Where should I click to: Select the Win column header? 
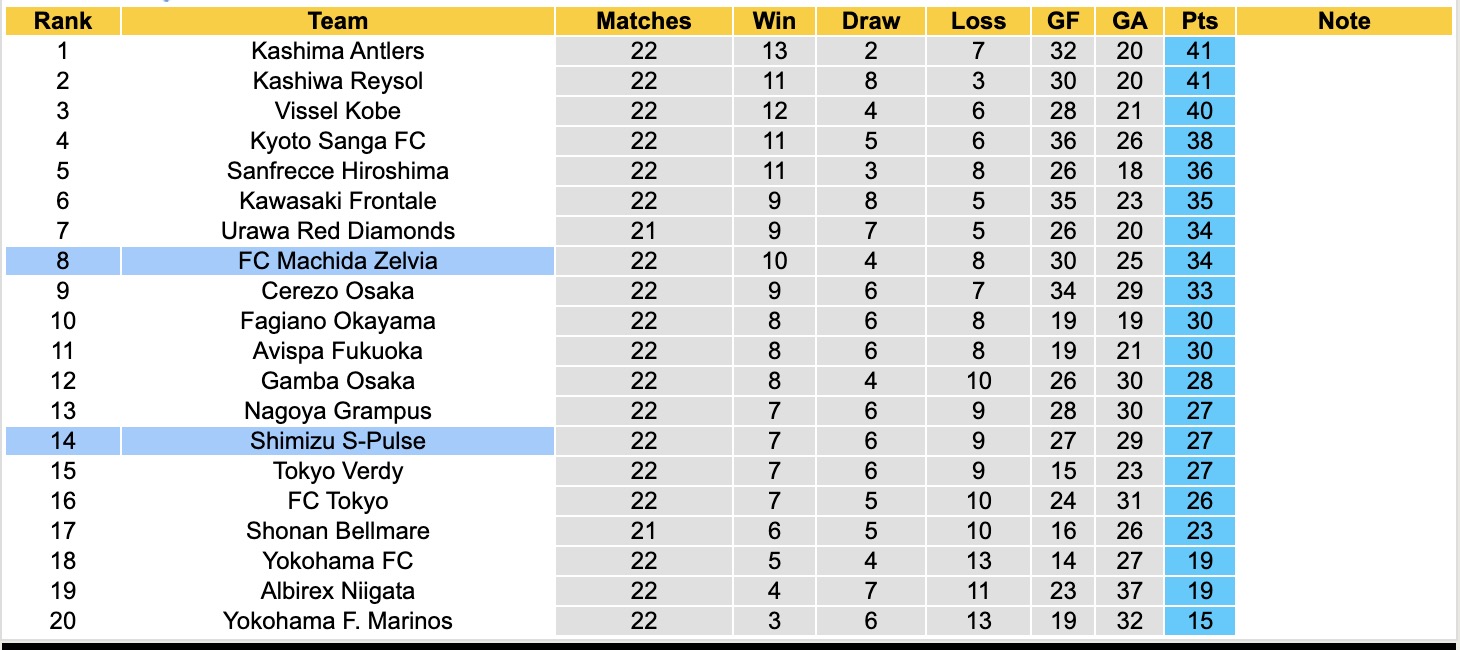click(x=774, y=21)
